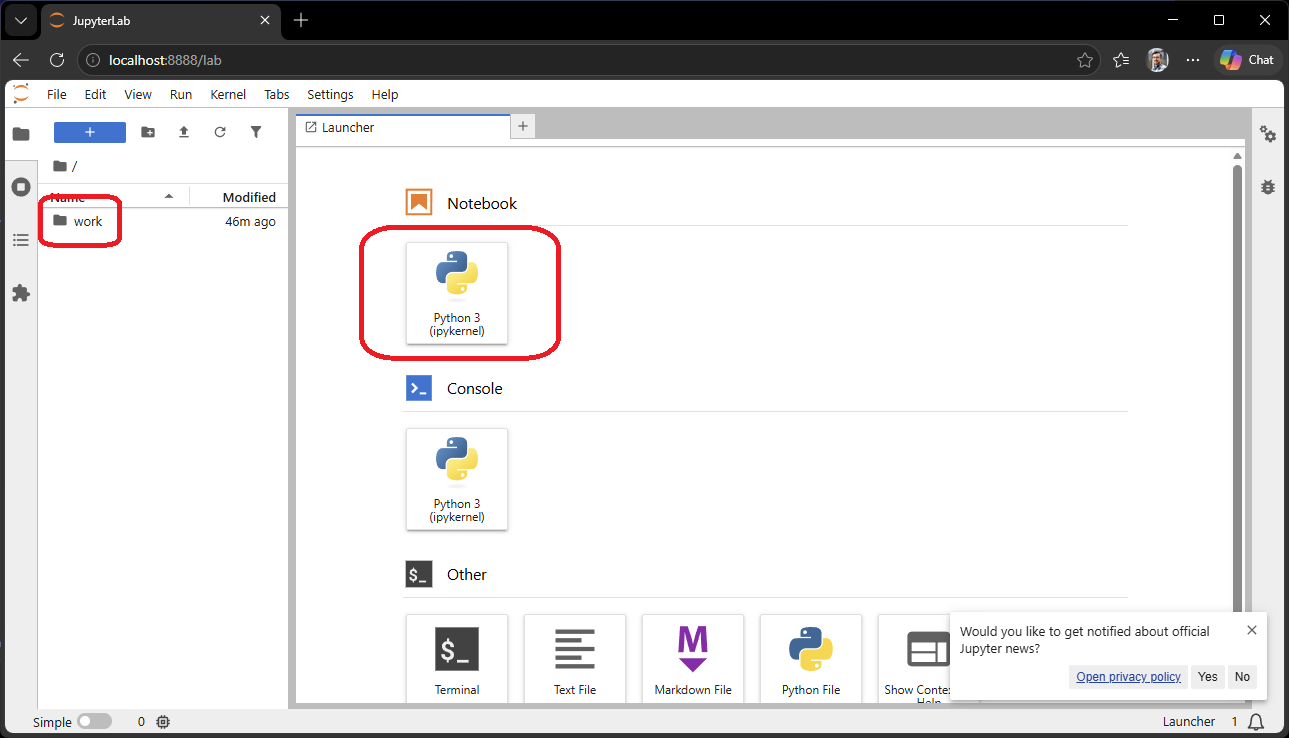The image size is (1289, 738).
Task: Create a new Markdown File
Action: 693,658
